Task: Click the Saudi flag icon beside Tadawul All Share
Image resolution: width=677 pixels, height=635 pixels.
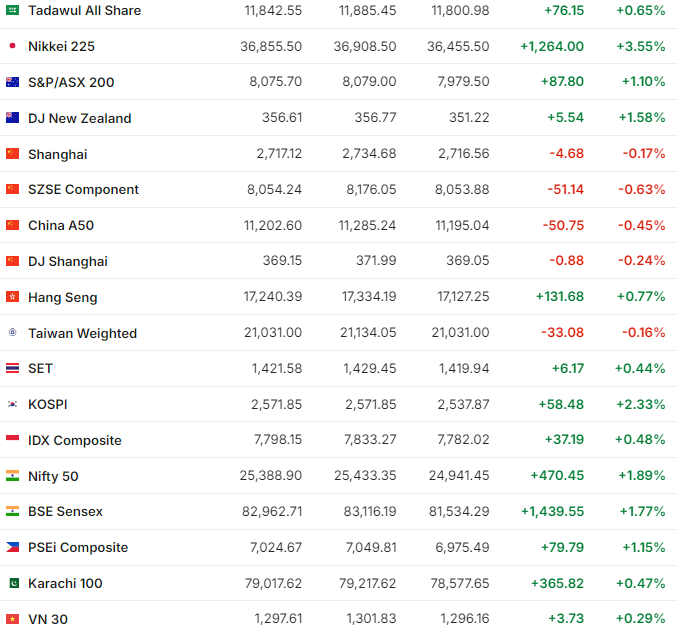Action: 12,10
